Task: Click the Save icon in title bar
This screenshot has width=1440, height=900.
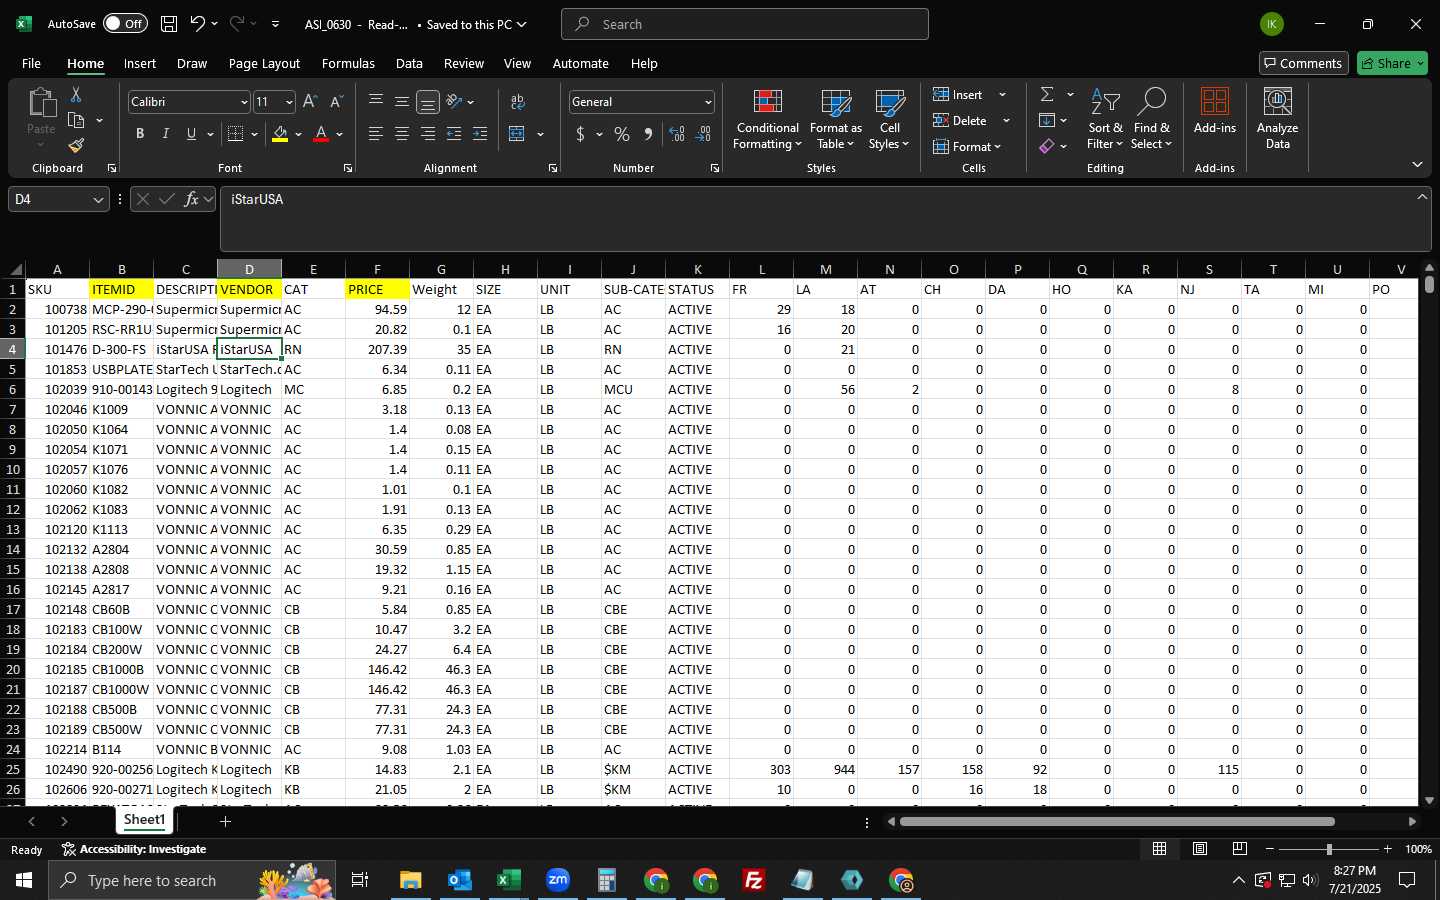Action: pyautogui.click(x=169, y=24)
